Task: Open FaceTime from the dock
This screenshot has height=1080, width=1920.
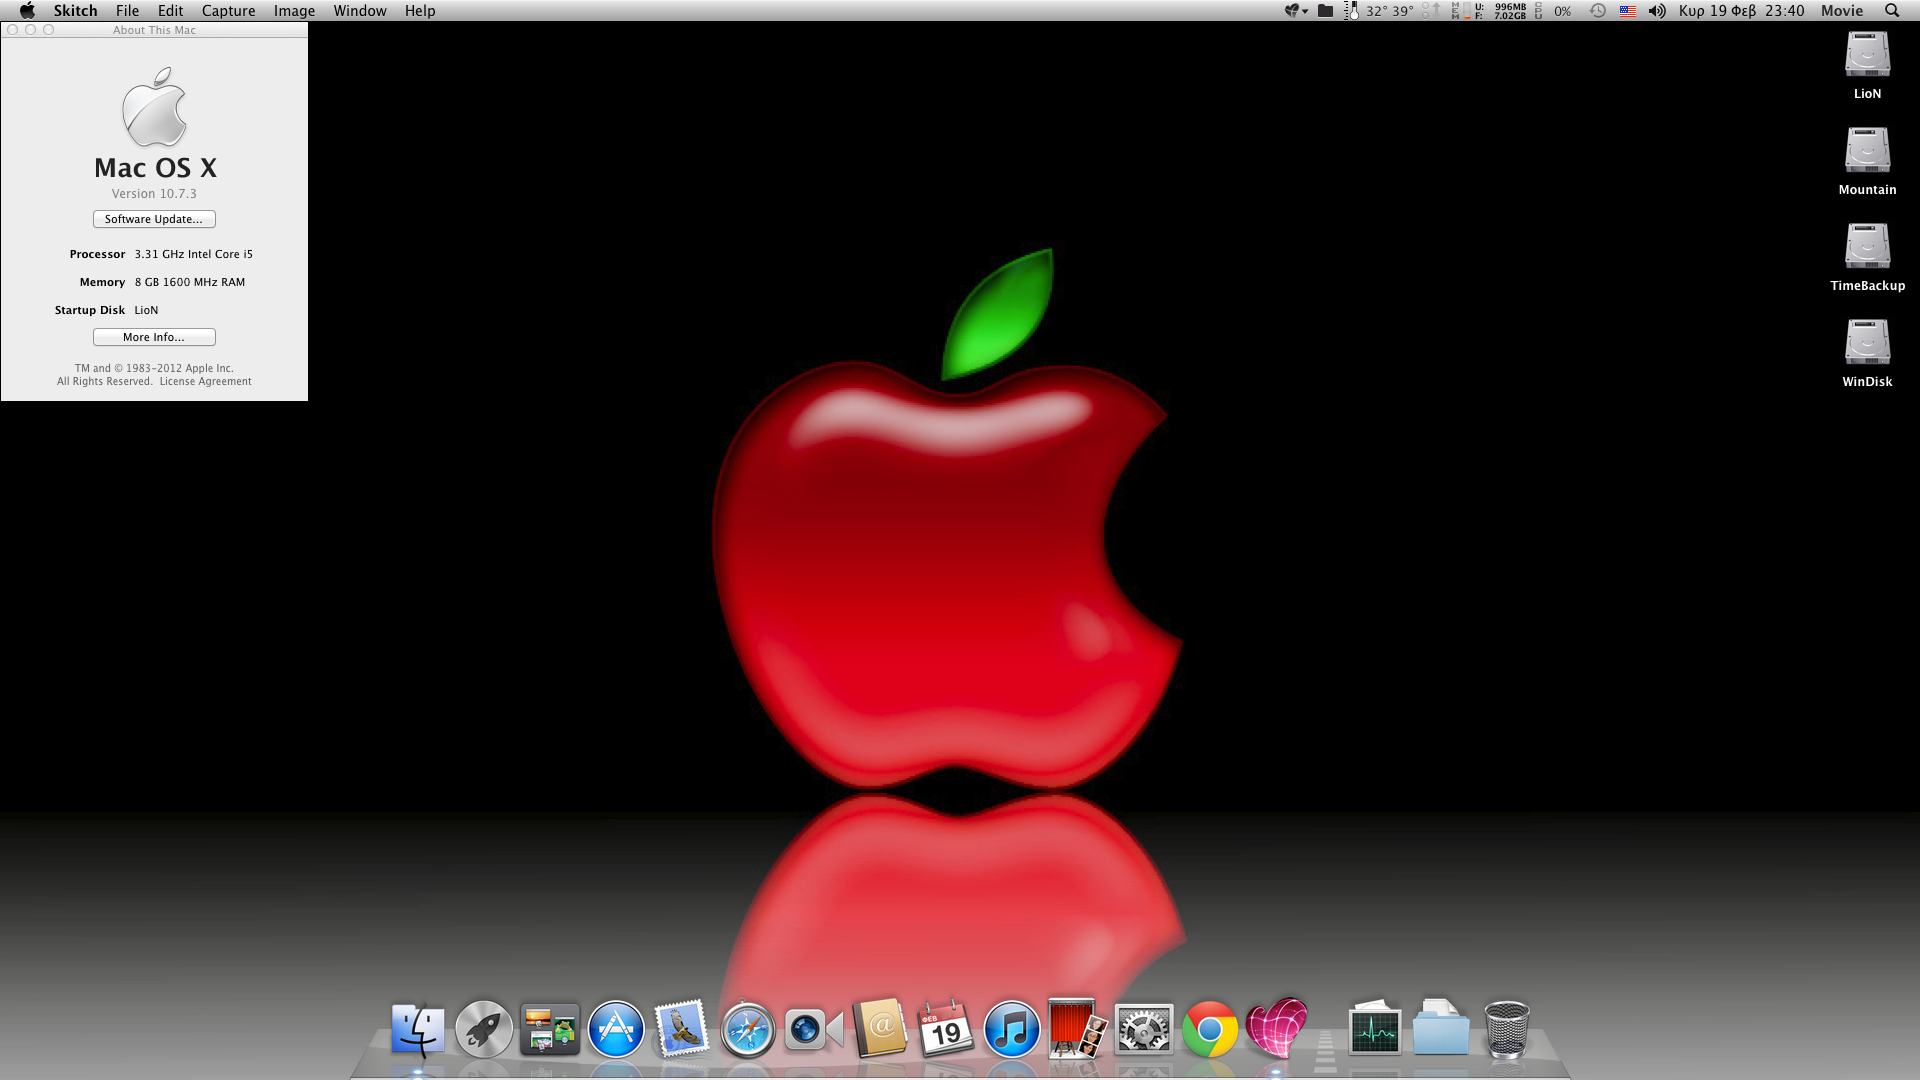Action: point(814,1029)
